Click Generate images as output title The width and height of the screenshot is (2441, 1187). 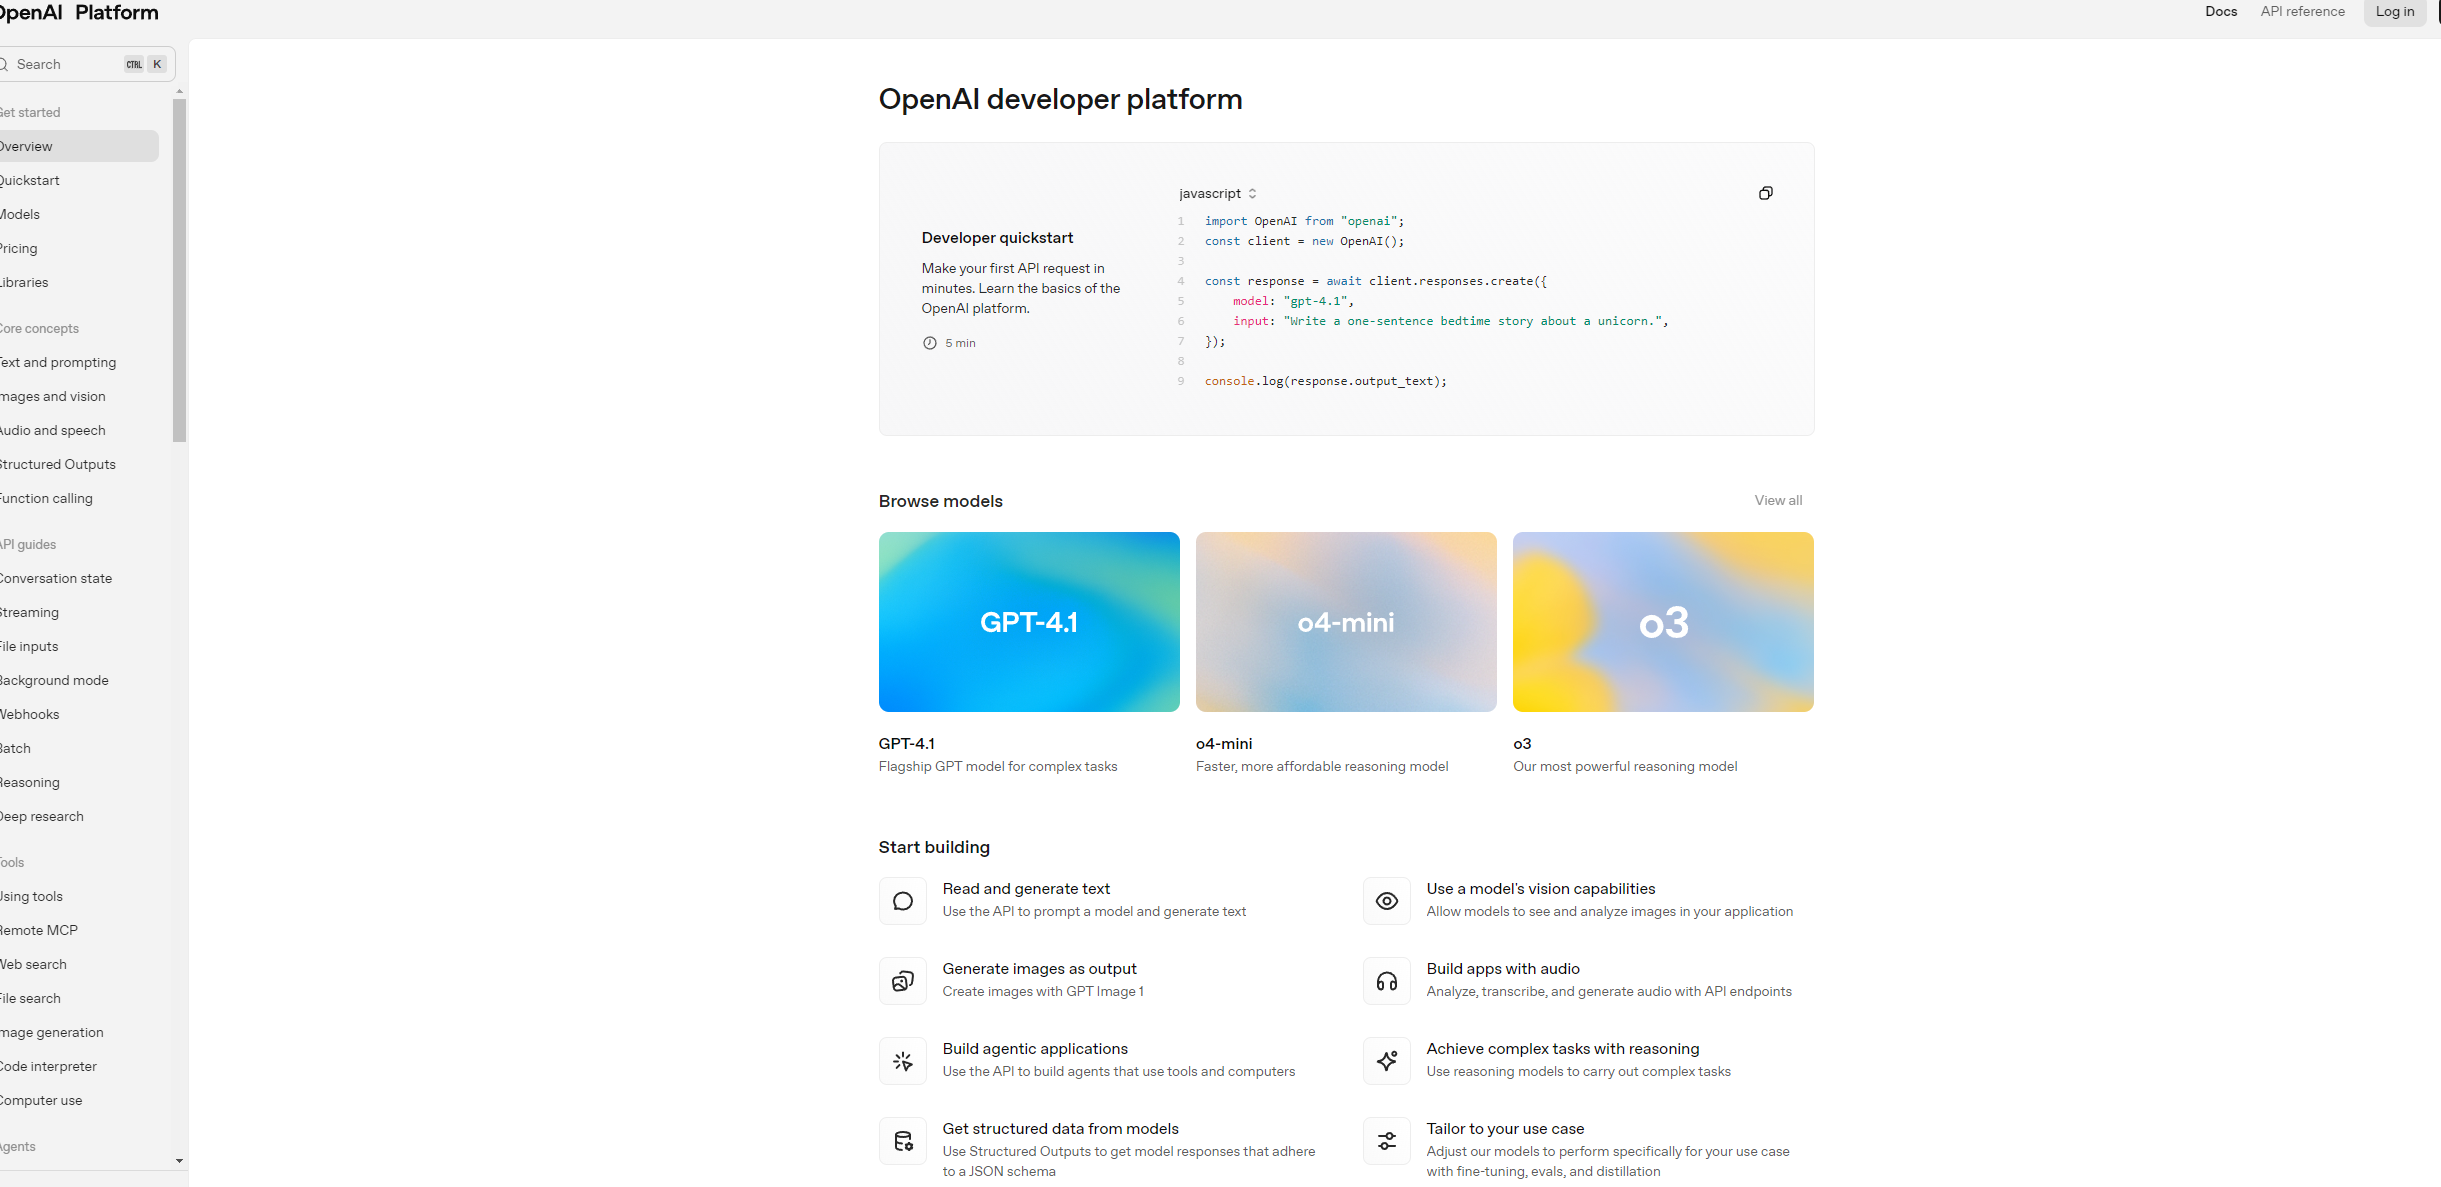click(x=1039, y=969)
